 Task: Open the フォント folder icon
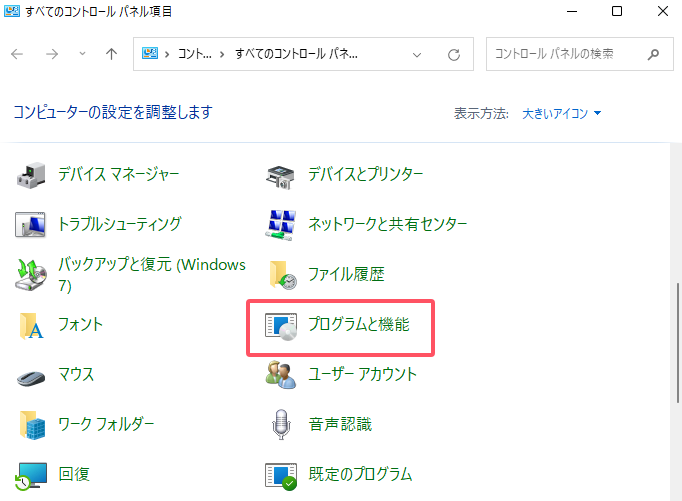33,325
